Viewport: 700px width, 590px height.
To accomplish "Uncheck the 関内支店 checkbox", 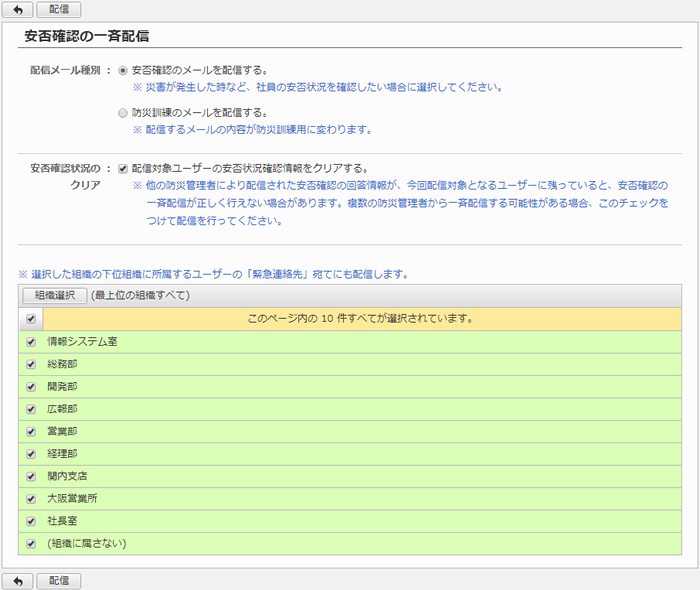I will 31,476.
